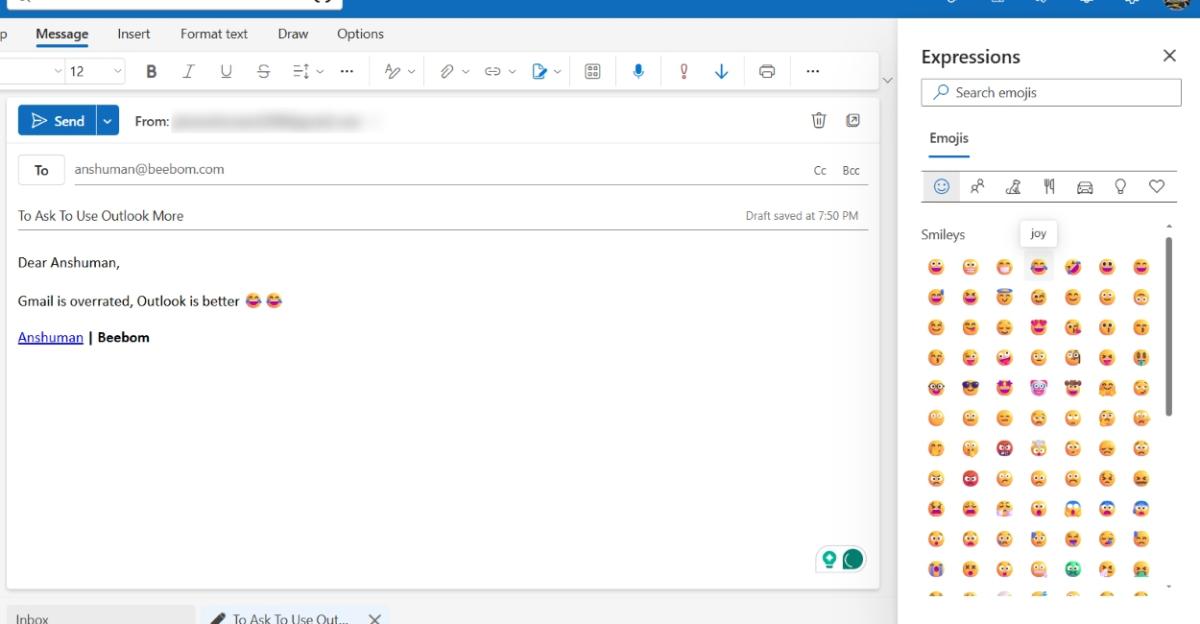Open the styles dropdown
Screen dimensions: 1200x624
click(400, 71)
